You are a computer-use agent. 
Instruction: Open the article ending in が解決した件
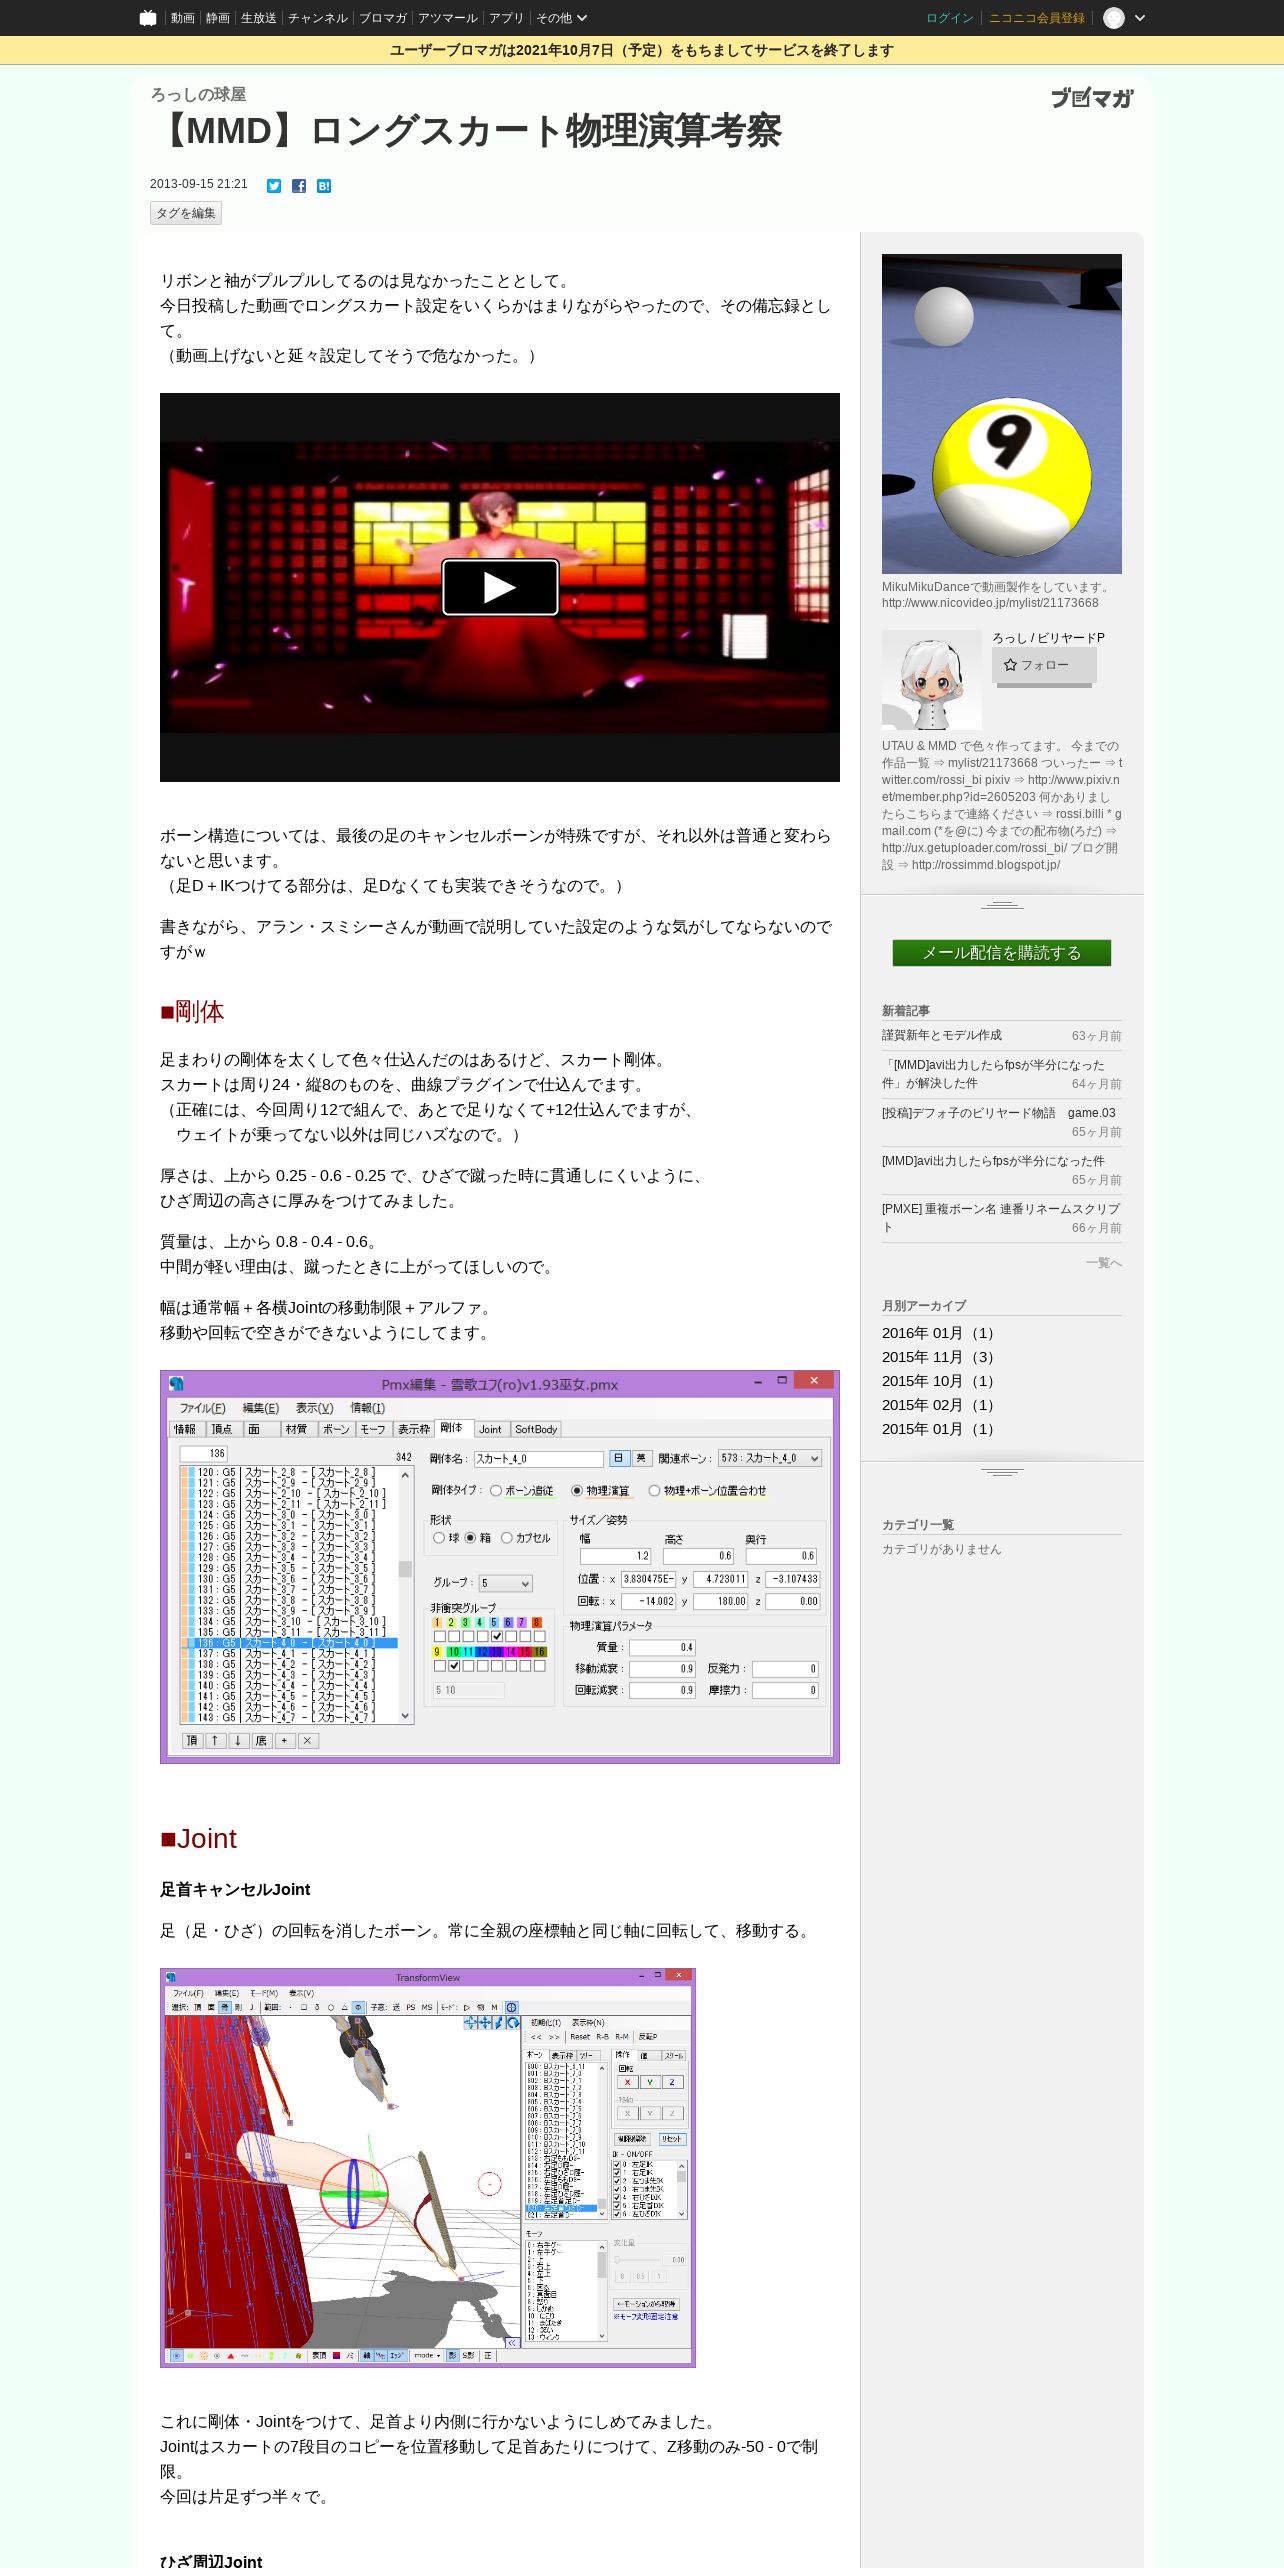point(993,1074)
